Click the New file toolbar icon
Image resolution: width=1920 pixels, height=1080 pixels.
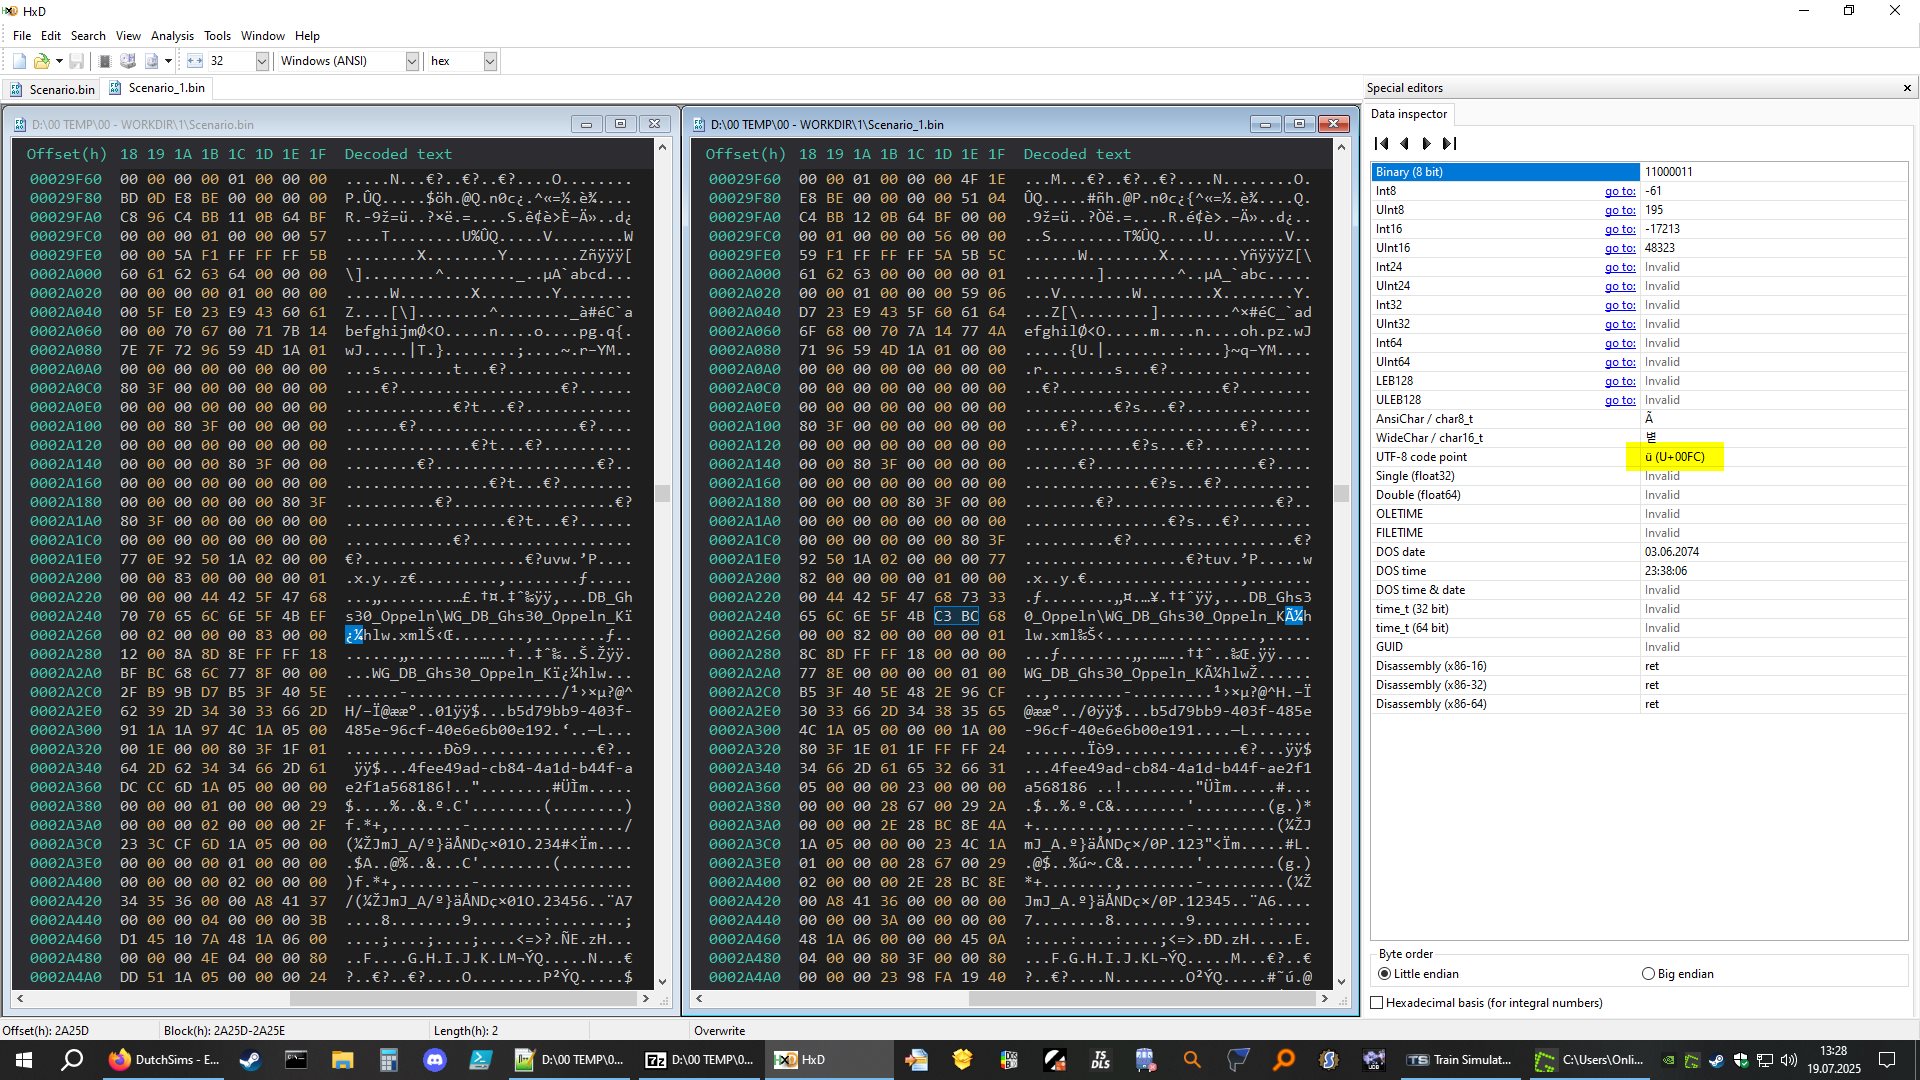[x=19, y=61]
